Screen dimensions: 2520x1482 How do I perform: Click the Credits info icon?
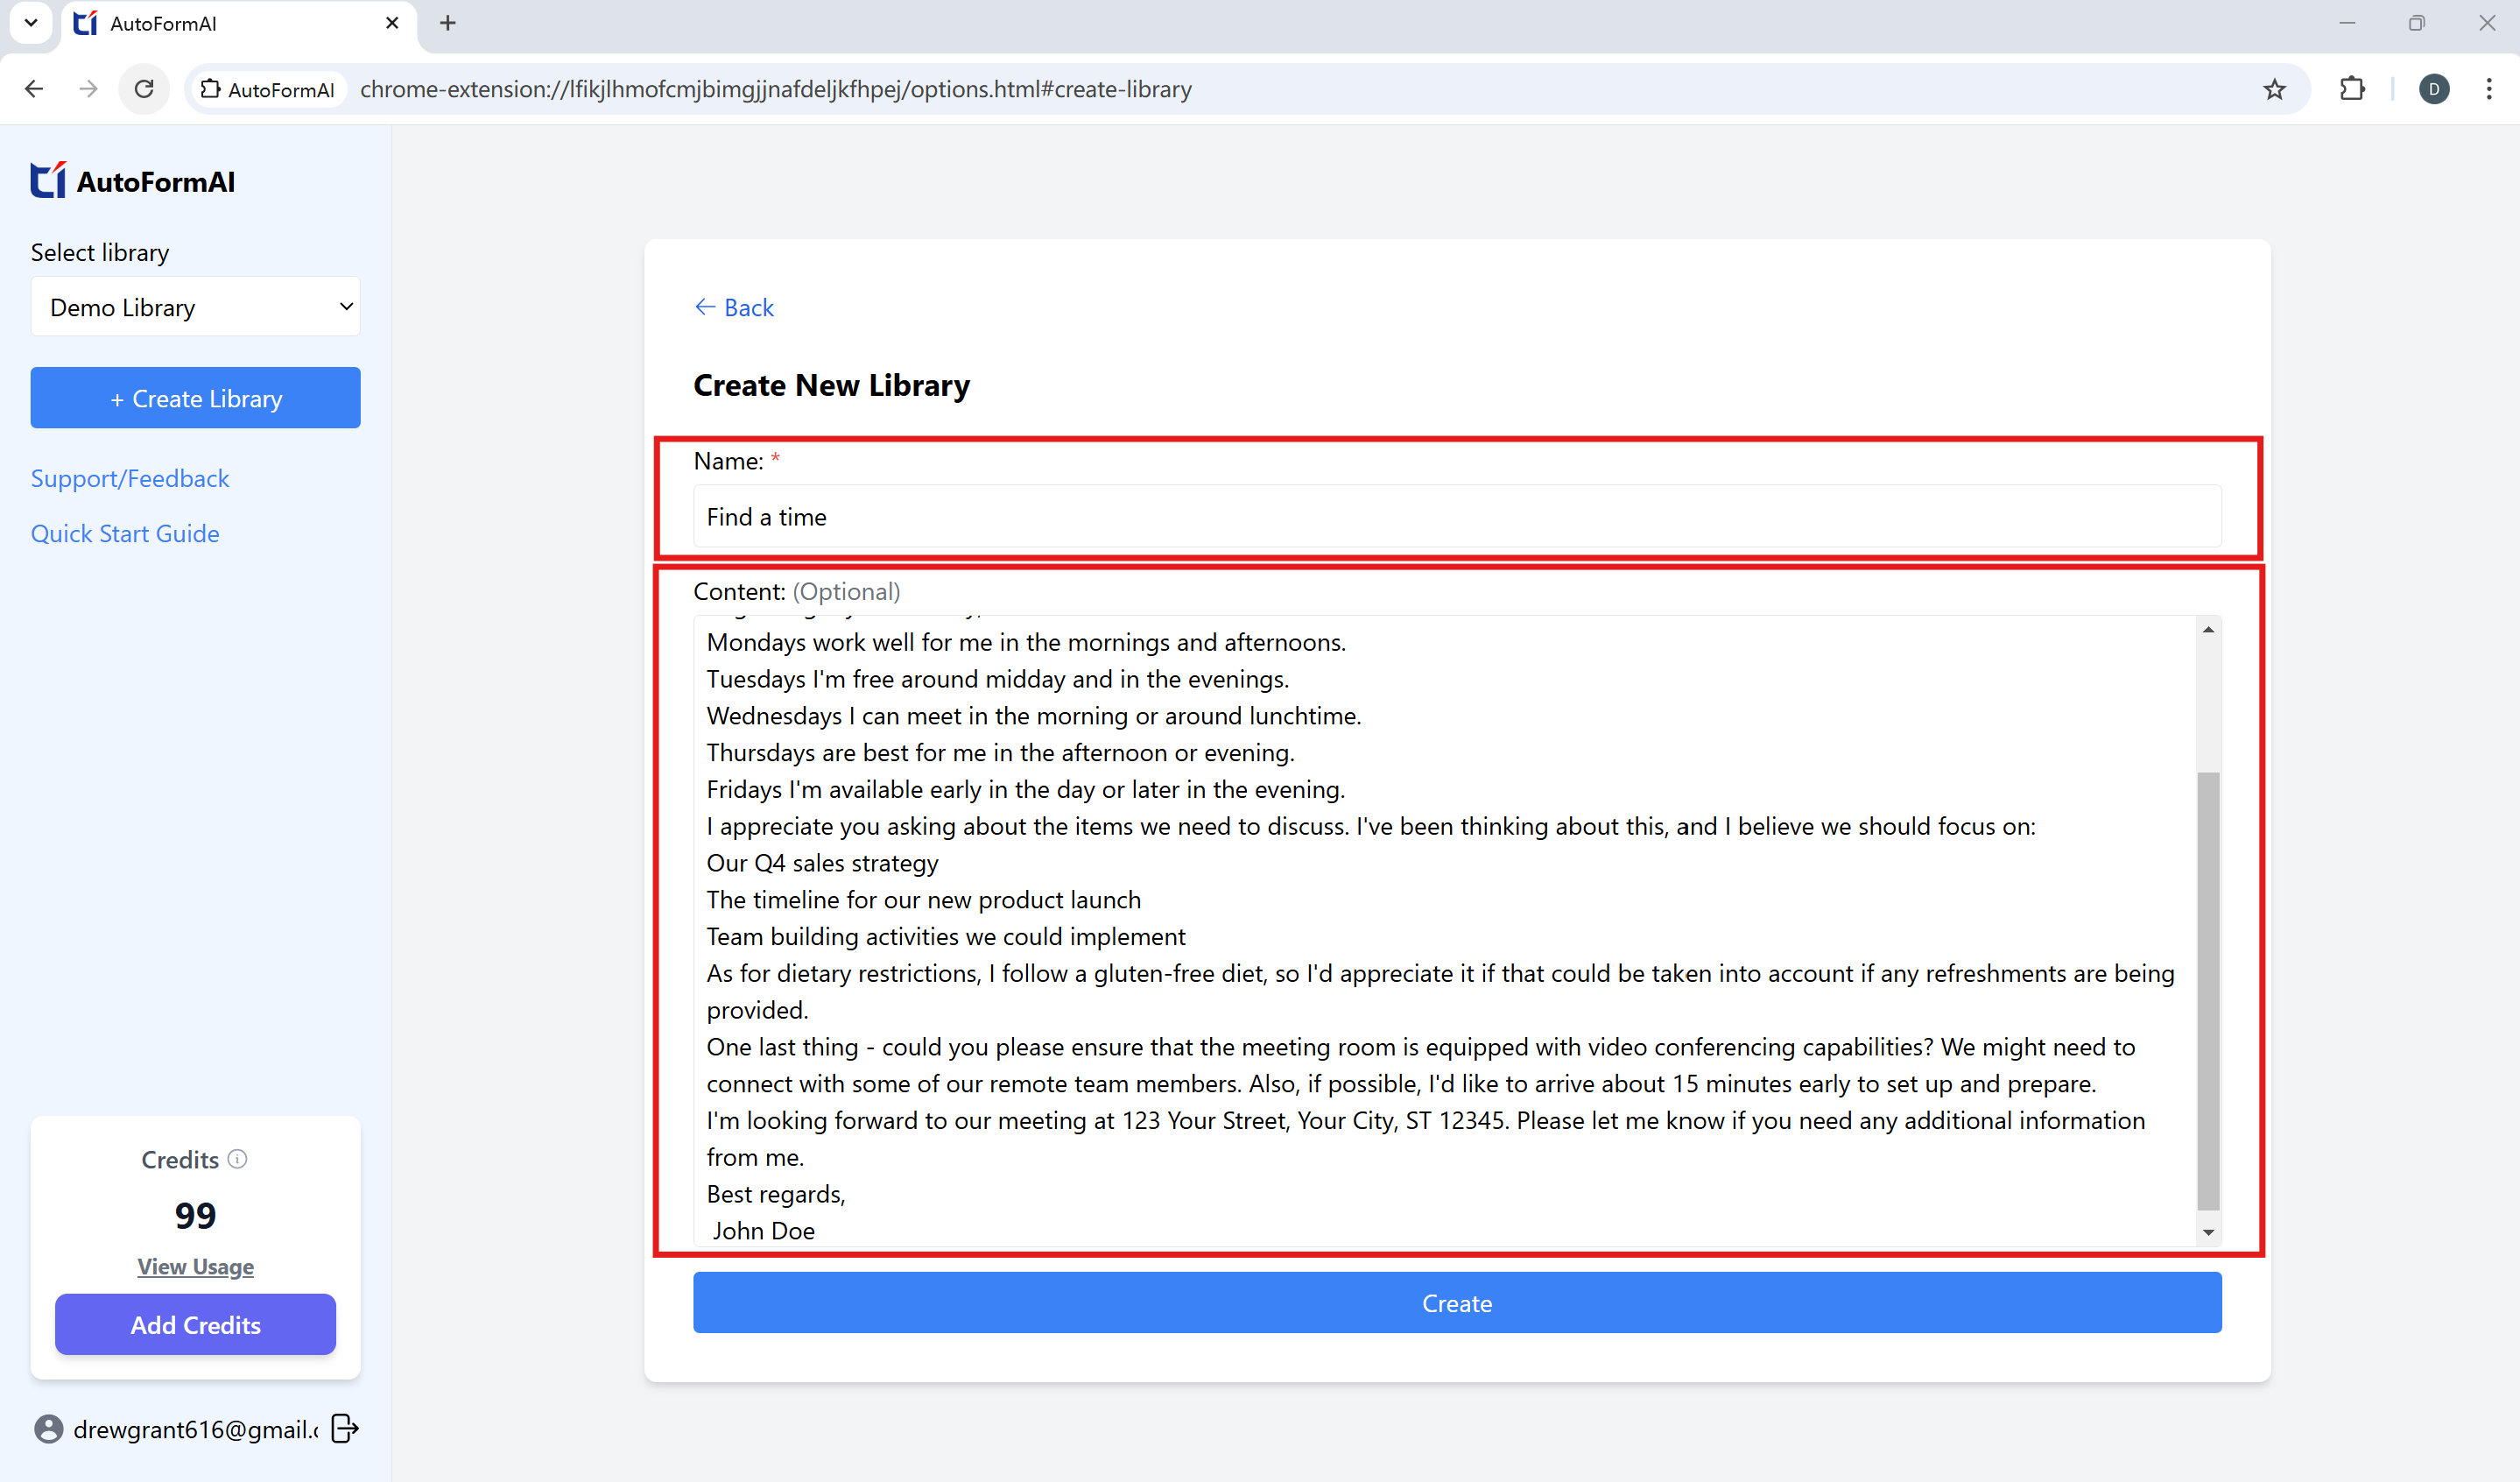pyautogui.click(x=237, y=1159)
